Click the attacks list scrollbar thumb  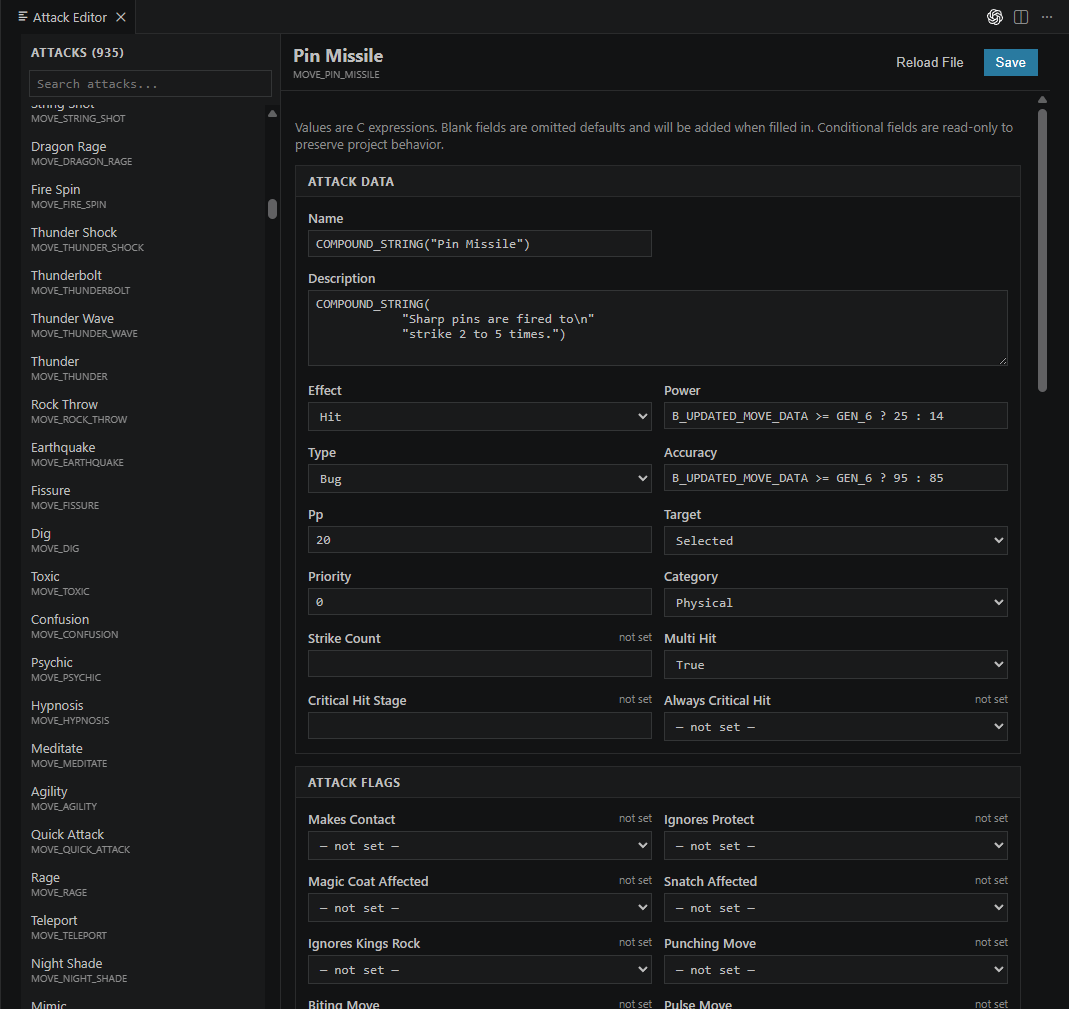point(272,209)
